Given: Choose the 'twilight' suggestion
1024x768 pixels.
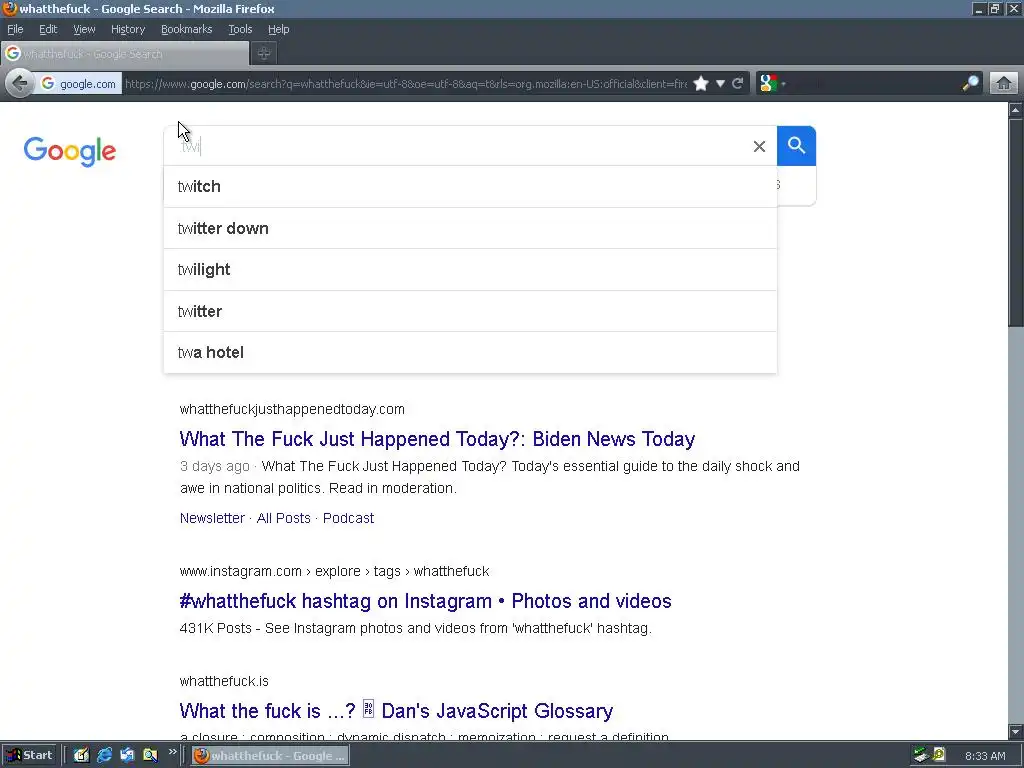Looking at the screenshot, I should point(470,270).
